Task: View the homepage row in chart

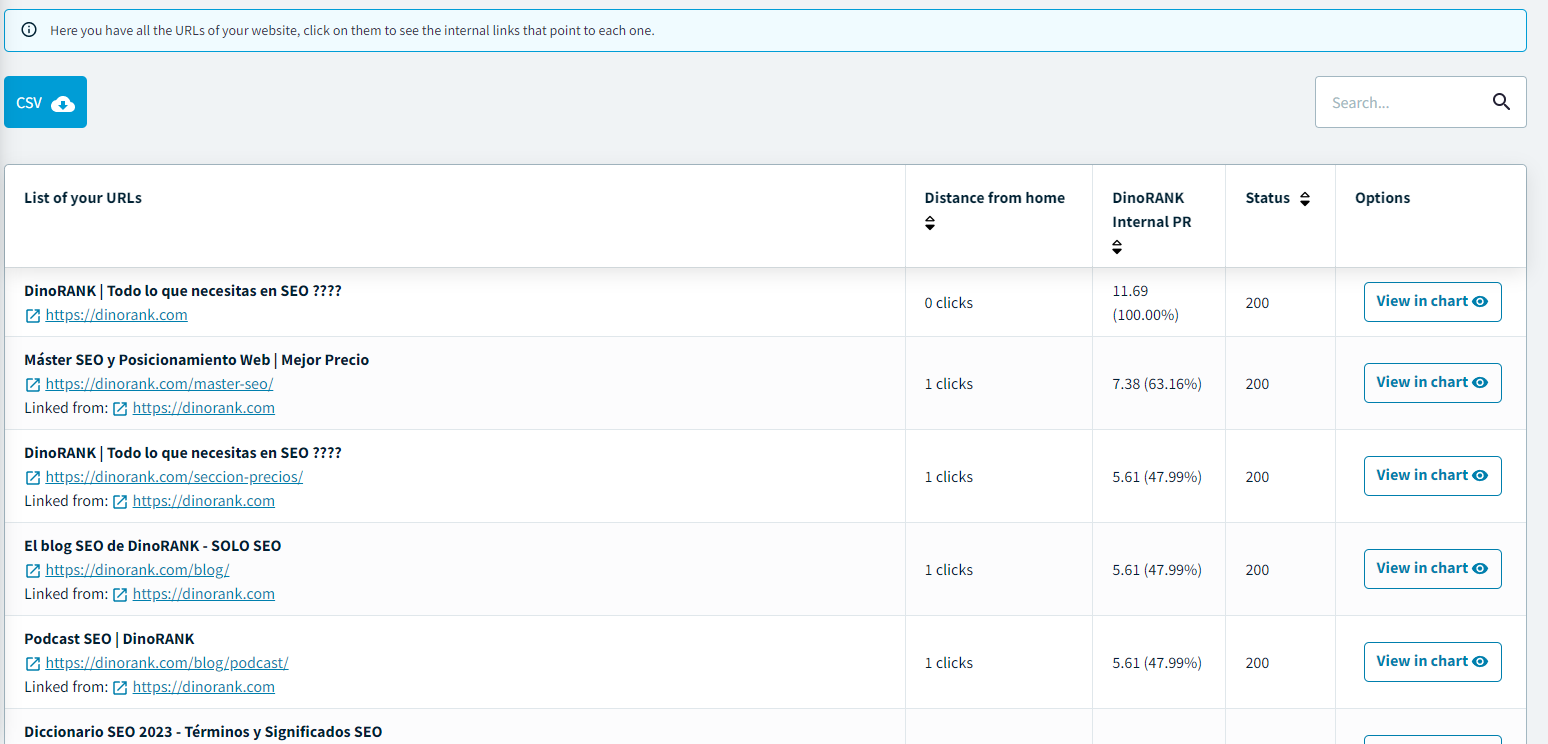Action: pyautogui.click(x=1432, y=302)
